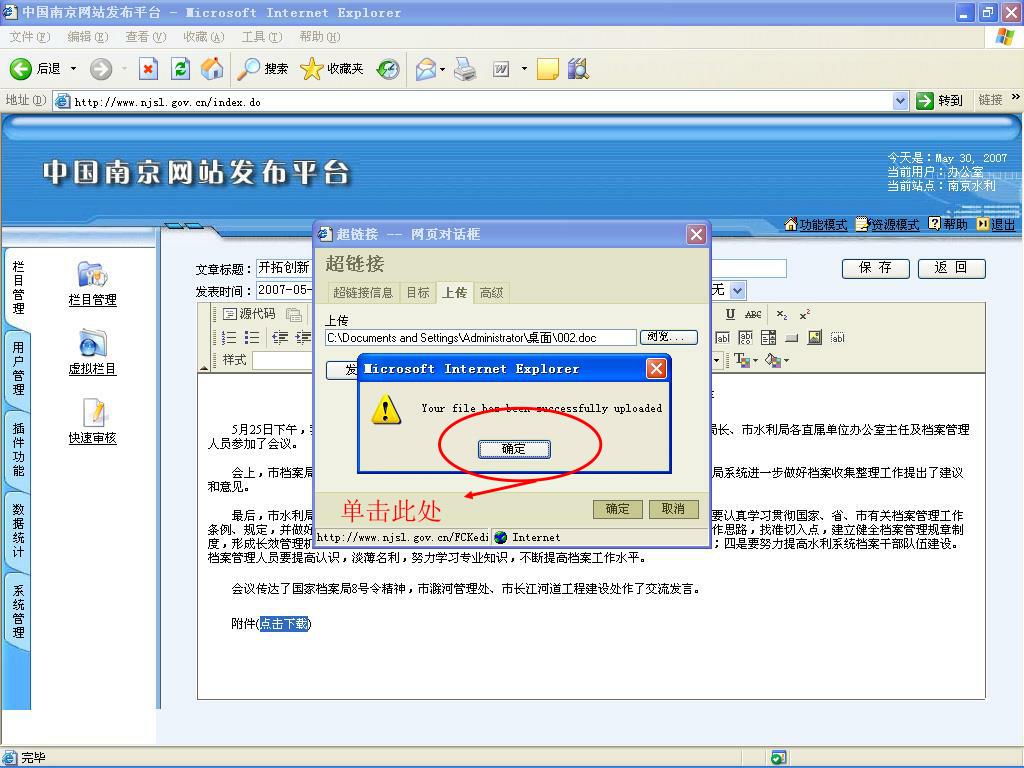This screenshot has width=1024, height=768.
Task: Click the IE Forward arrow button
Action: tap(101, 69)
